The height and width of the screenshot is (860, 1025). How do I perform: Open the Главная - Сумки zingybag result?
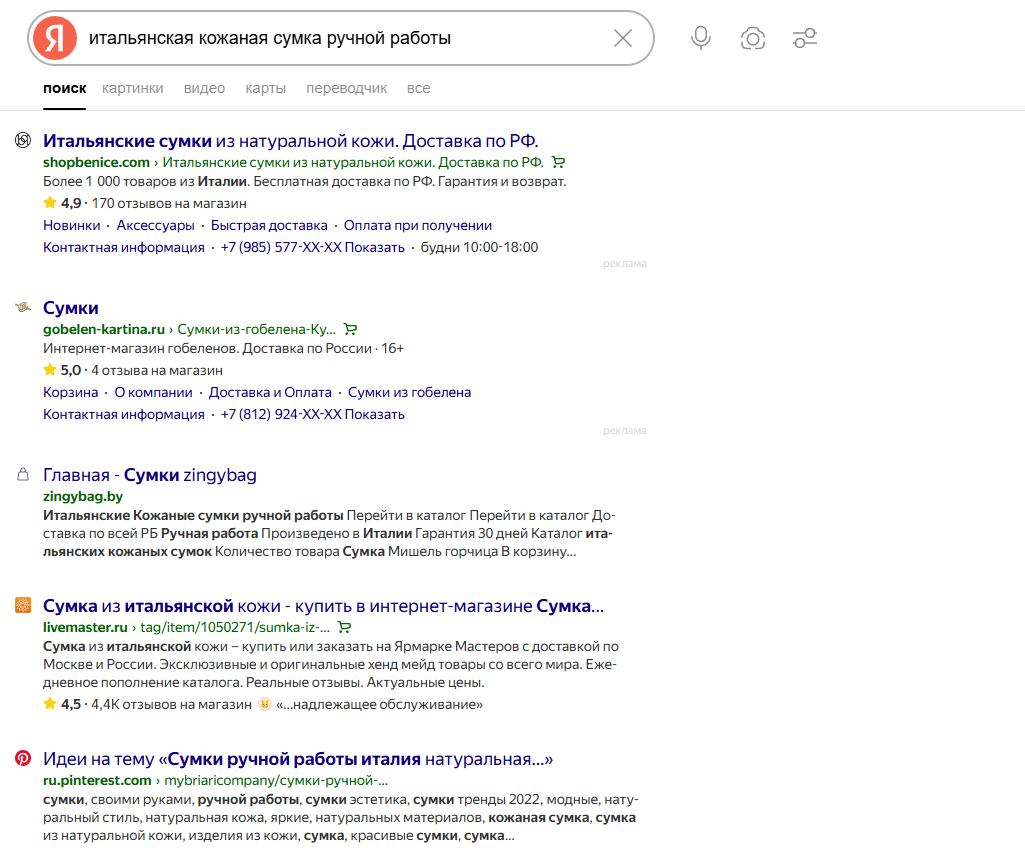150,475
